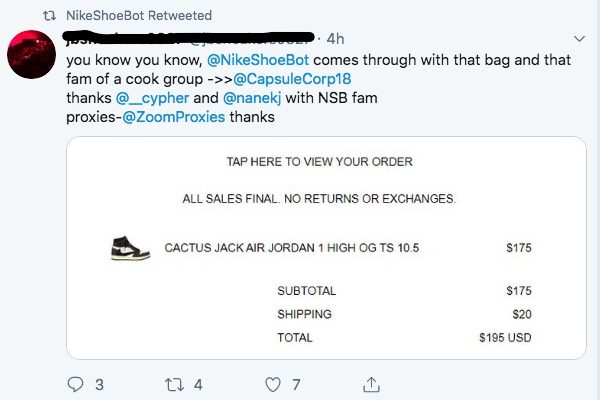Image resolution: width=600 pixels, height=400 pixels.
Task: Open the 4h tweet timestamp
Action: (x=335, y=39)
